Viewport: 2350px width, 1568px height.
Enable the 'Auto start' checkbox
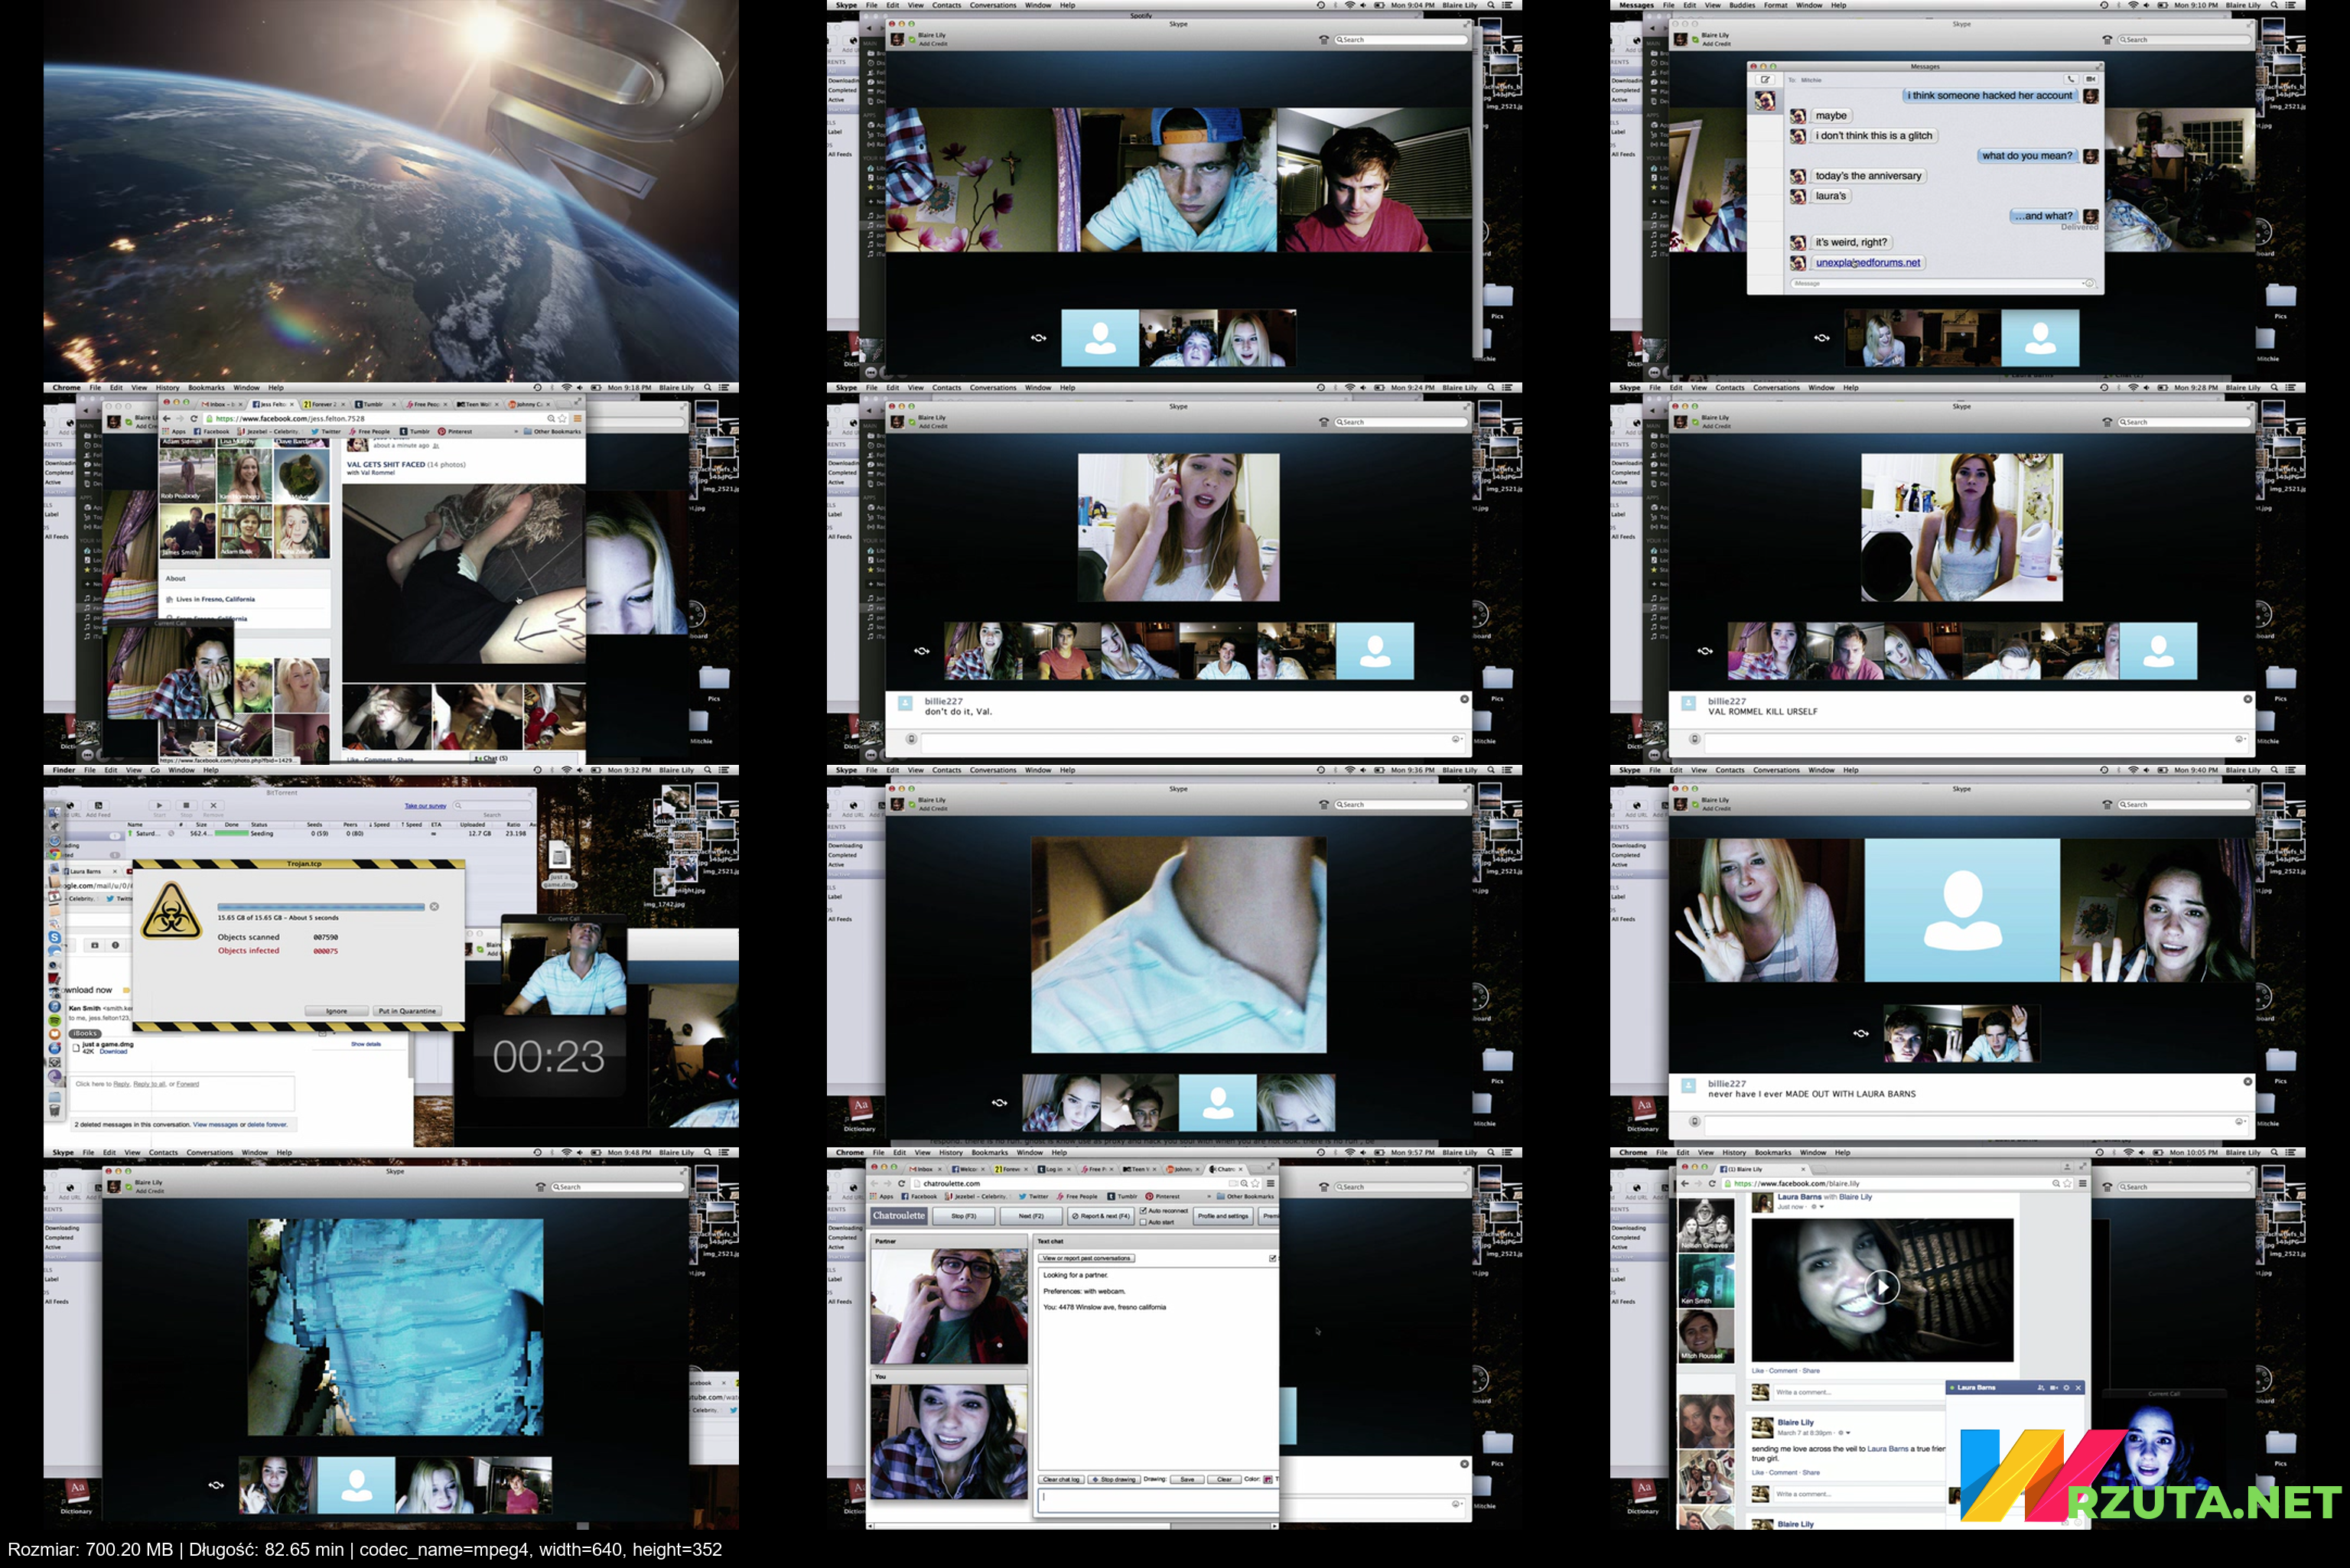coord(1144,1222)
